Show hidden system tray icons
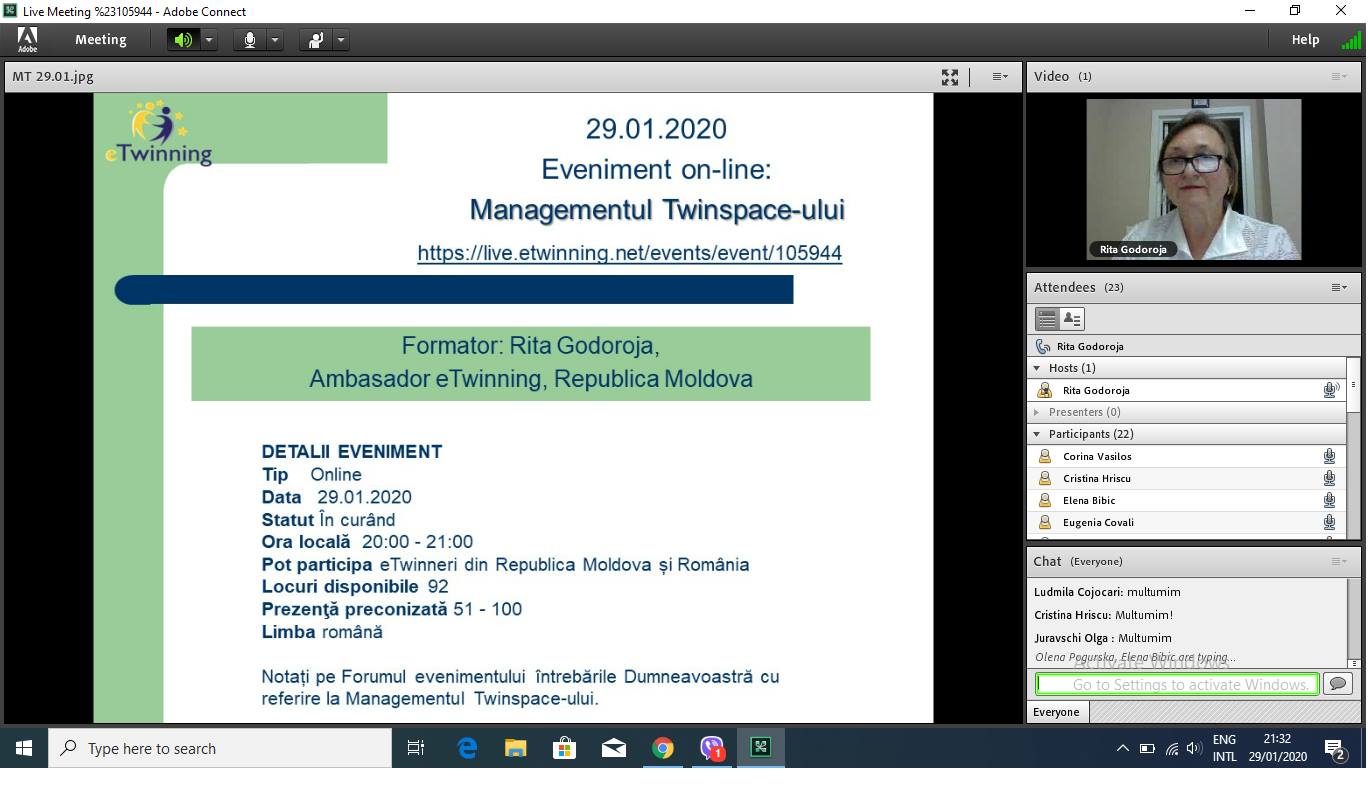 pyautogui.click(x=1122, y=748)
